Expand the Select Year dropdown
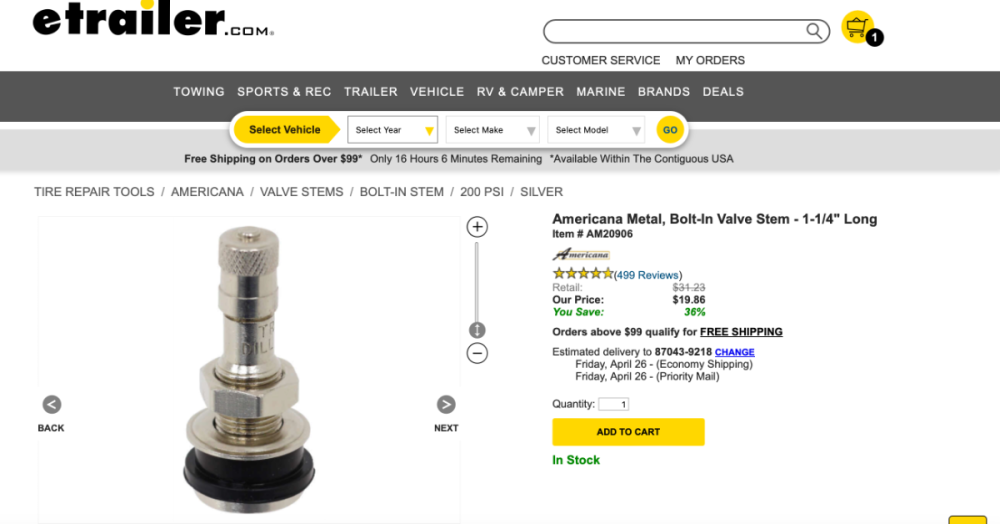This screenshot has height=524, width=1000. pos(394,130)
